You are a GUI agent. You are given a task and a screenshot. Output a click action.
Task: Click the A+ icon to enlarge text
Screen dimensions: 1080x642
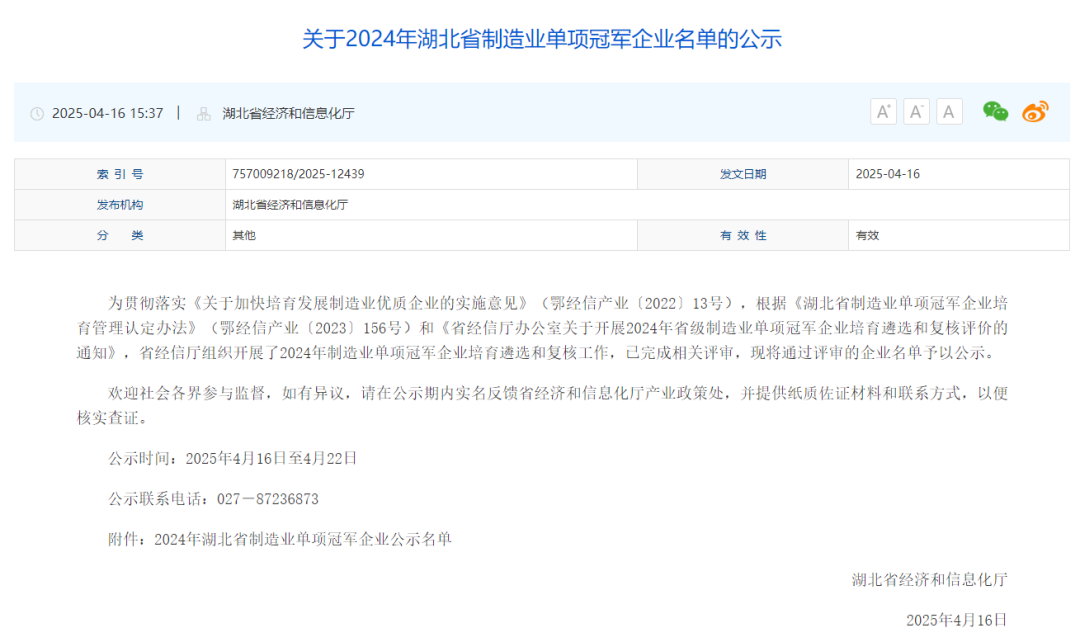pyautogui.click(x=883, y=111)
